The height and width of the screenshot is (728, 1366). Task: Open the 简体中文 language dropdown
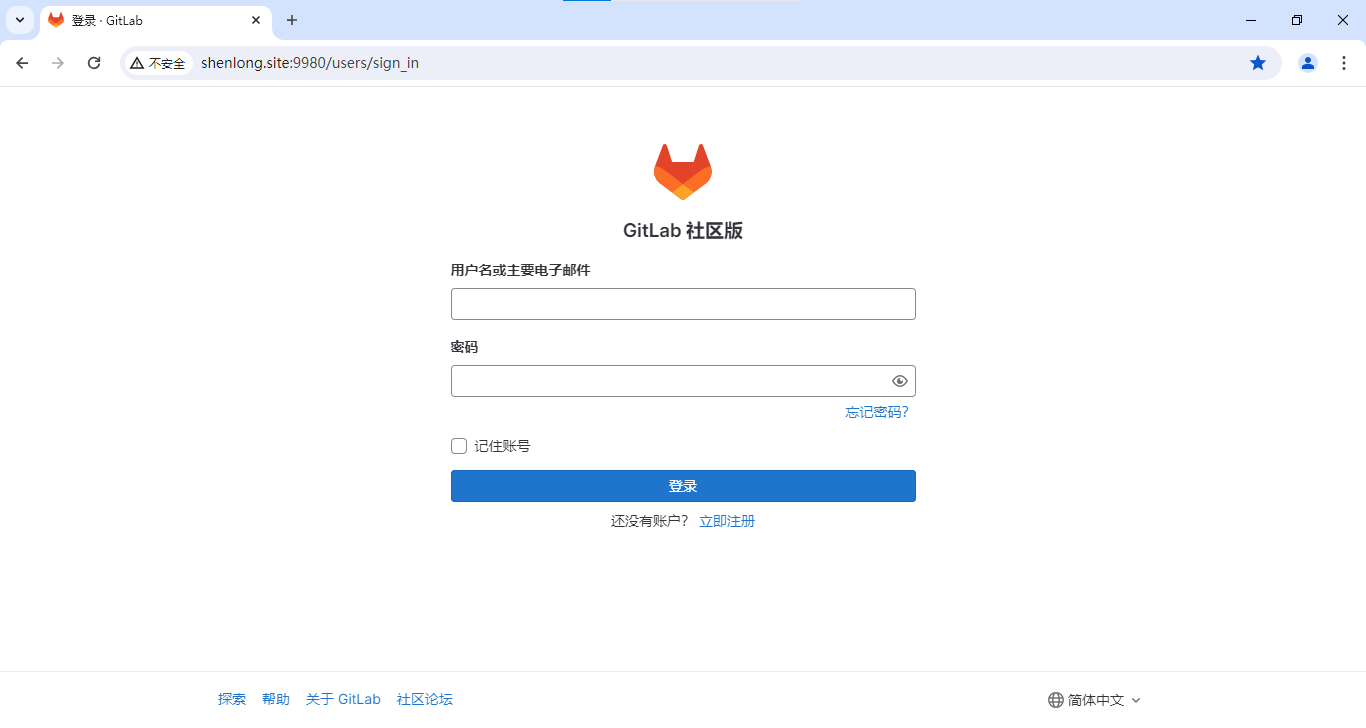click(1095, 699)
